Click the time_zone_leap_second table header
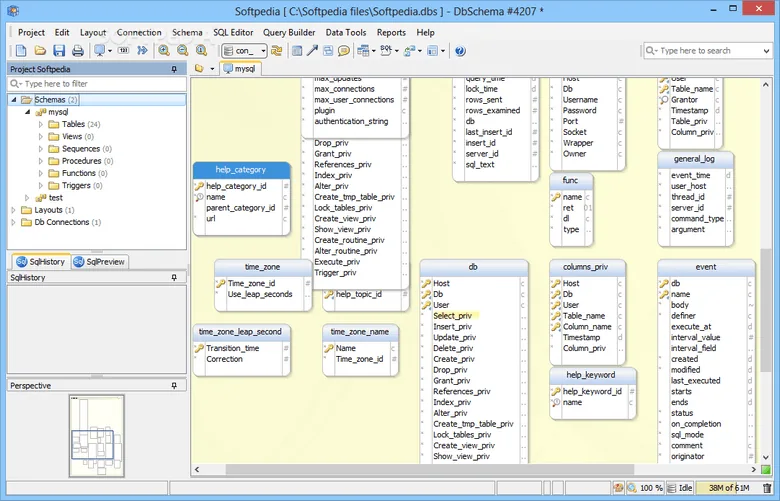This screenshot has width=780, height=501. 241,332
